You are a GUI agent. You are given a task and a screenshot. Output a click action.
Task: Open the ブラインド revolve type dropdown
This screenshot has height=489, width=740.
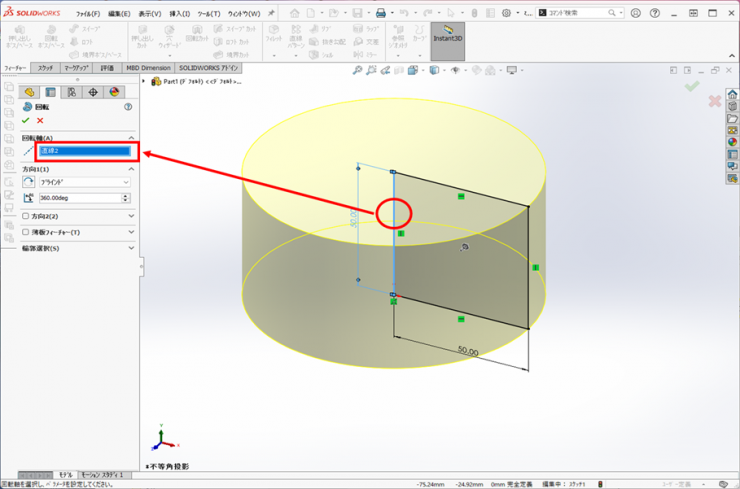point(84,183)
